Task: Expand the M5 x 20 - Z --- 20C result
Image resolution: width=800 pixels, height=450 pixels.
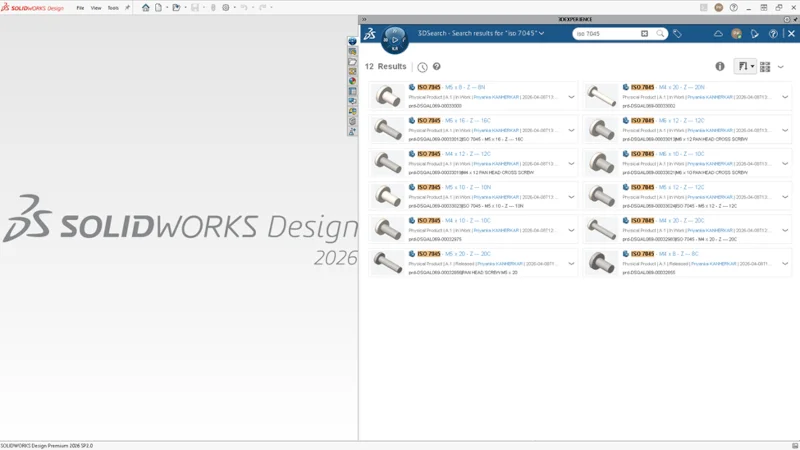Action: [571, 264]
